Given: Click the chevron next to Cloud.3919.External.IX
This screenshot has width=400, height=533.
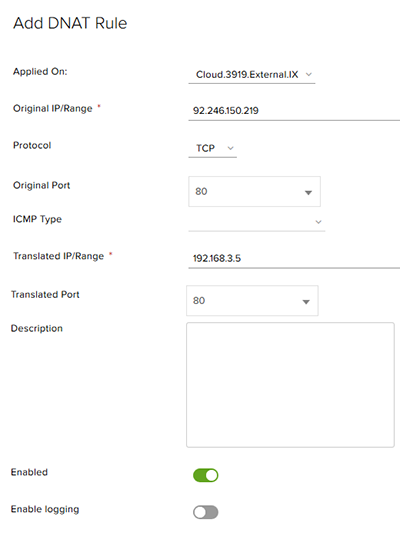Looking at the screenshot, I should click(x=309, y=74).
